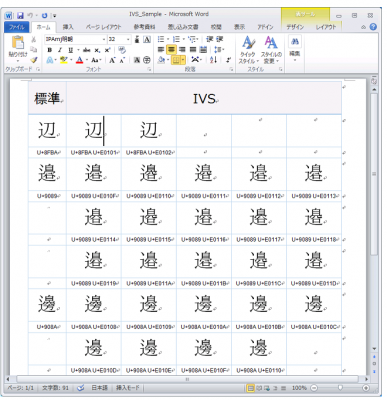Open the numbering list dropdown arrow
Screen dimensions: 387x400
click(183, 39)
